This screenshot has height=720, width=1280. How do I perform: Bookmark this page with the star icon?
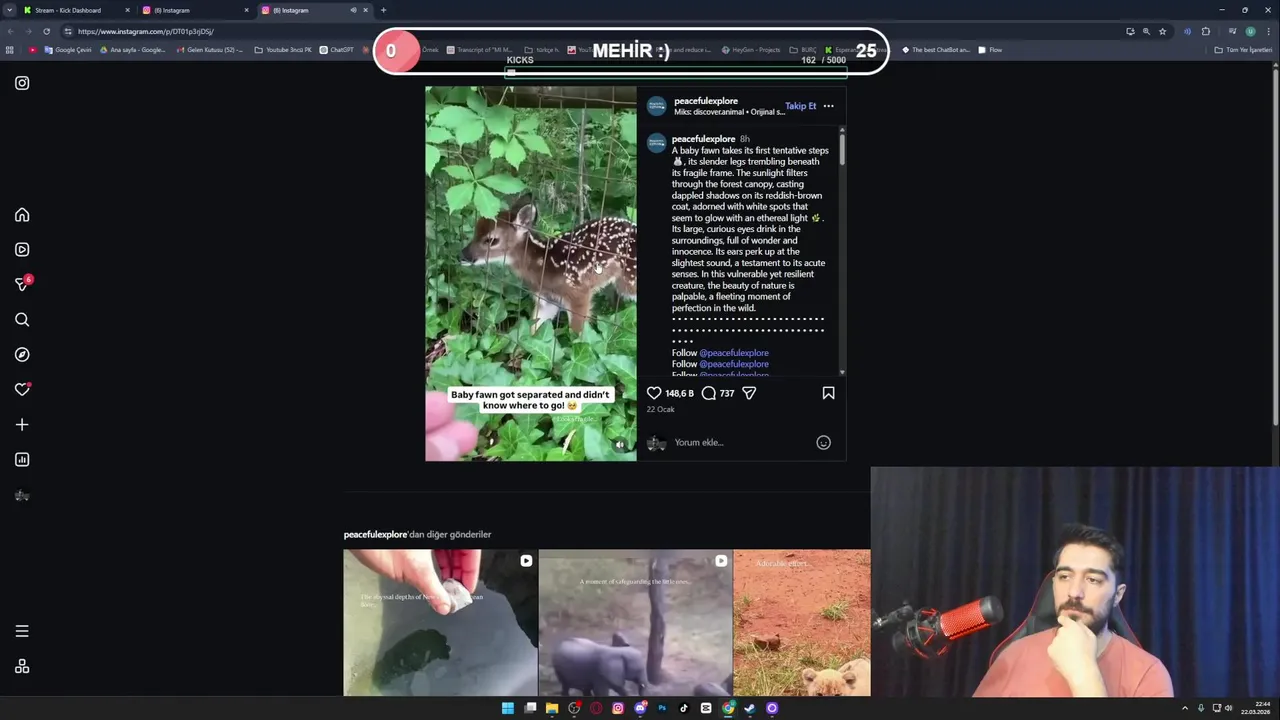point(1162,31)
